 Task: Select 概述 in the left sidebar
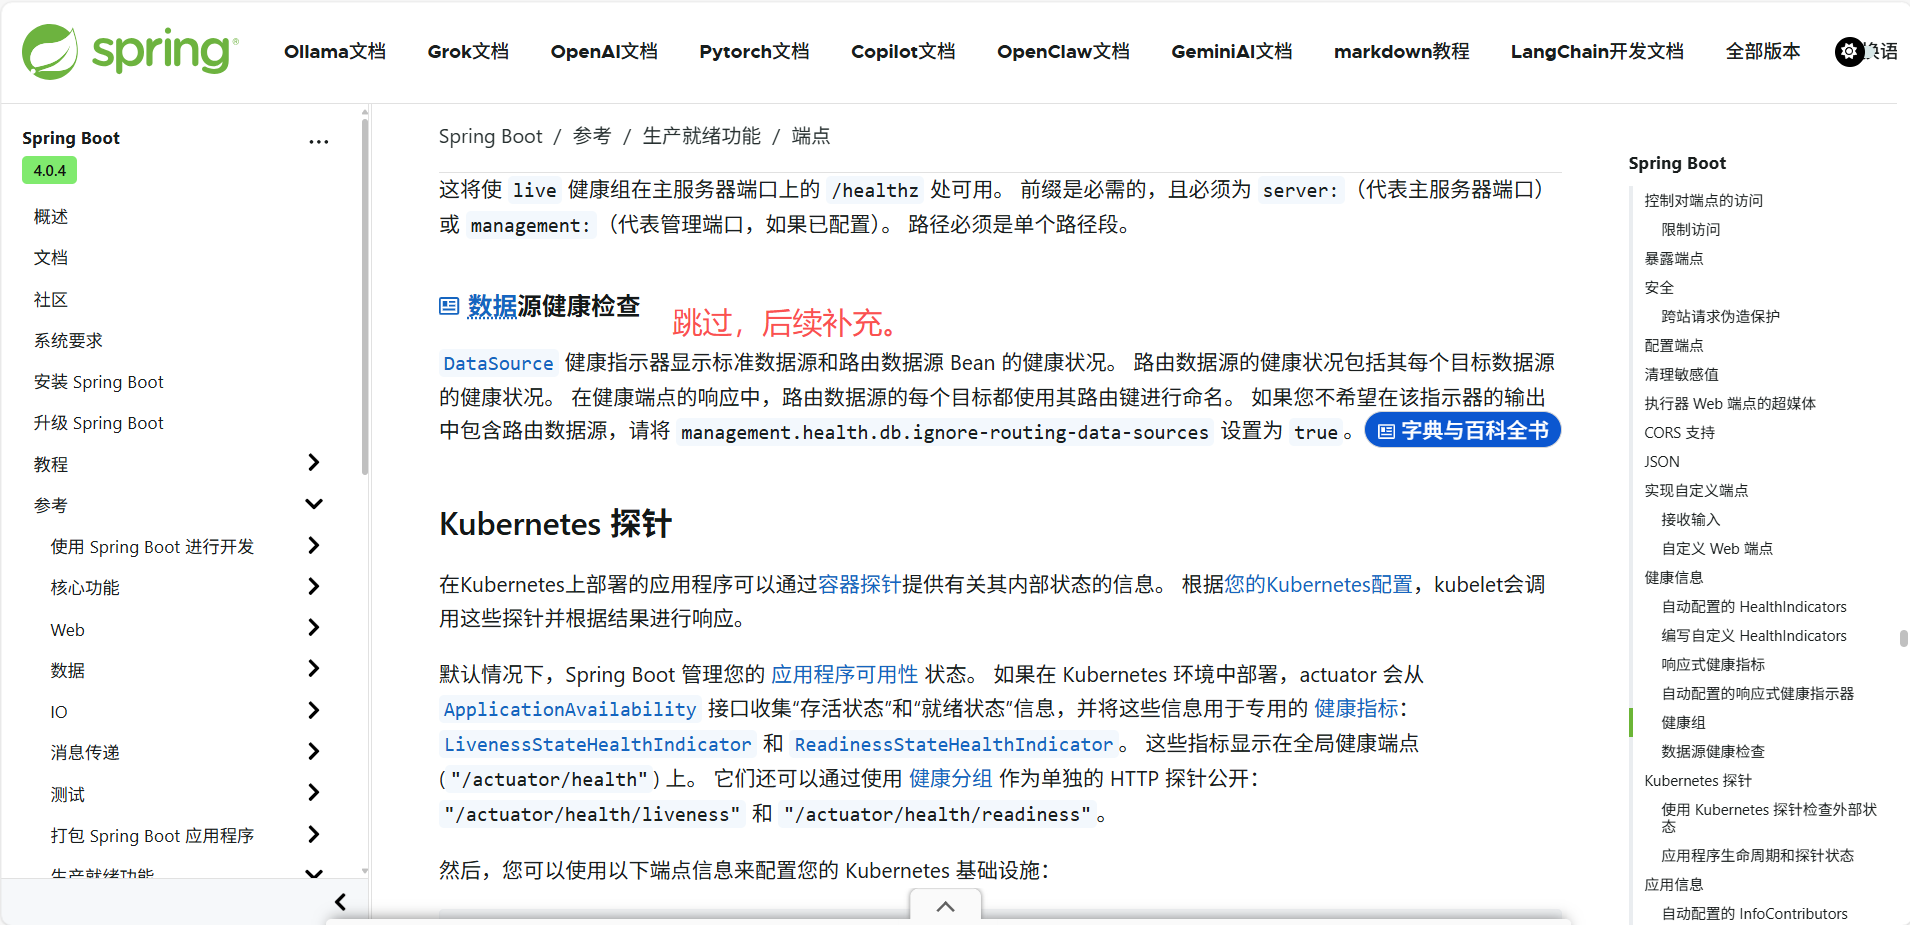coord(51,216)
